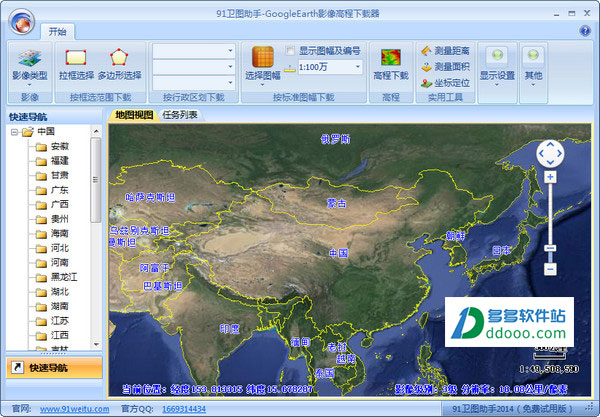Viewport: 600px width, 417px height.
Task: Select 广西 in the navigation tree
Action: tap(60, 205)
